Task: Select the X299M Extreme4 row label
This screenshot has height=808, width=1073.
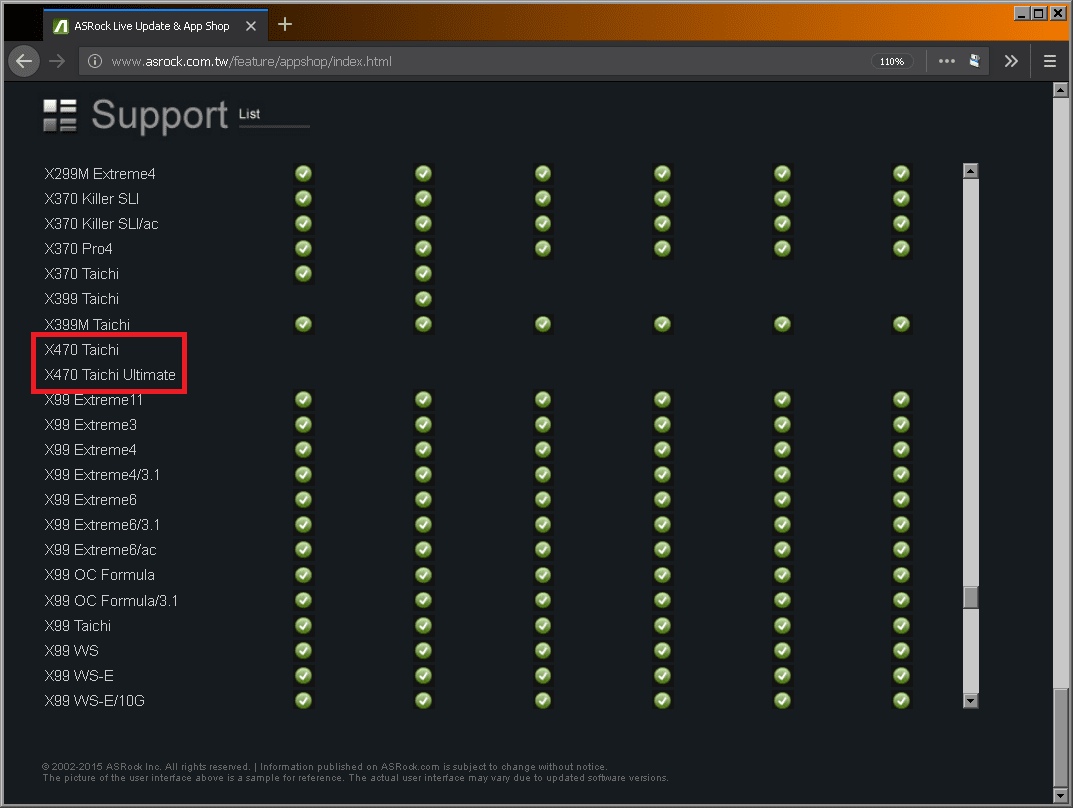Action: tap(100, 174)
